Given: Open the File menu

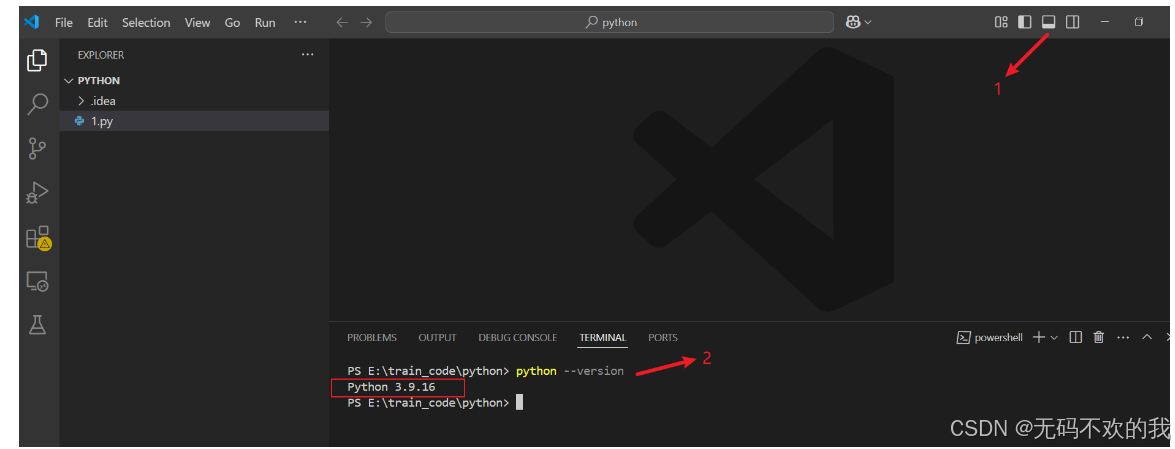Looking at the screenshot, I should [x=64, y=22].
